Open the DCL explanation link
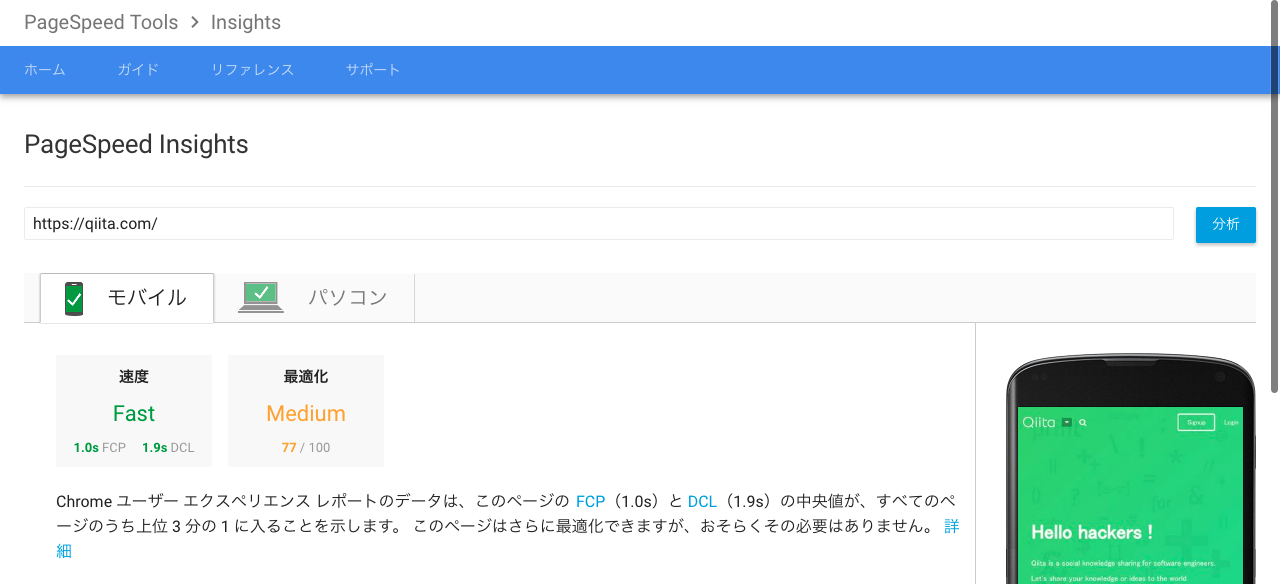Image resolution: width=1280 pixels, height=584 pixels. click(703, 501)
